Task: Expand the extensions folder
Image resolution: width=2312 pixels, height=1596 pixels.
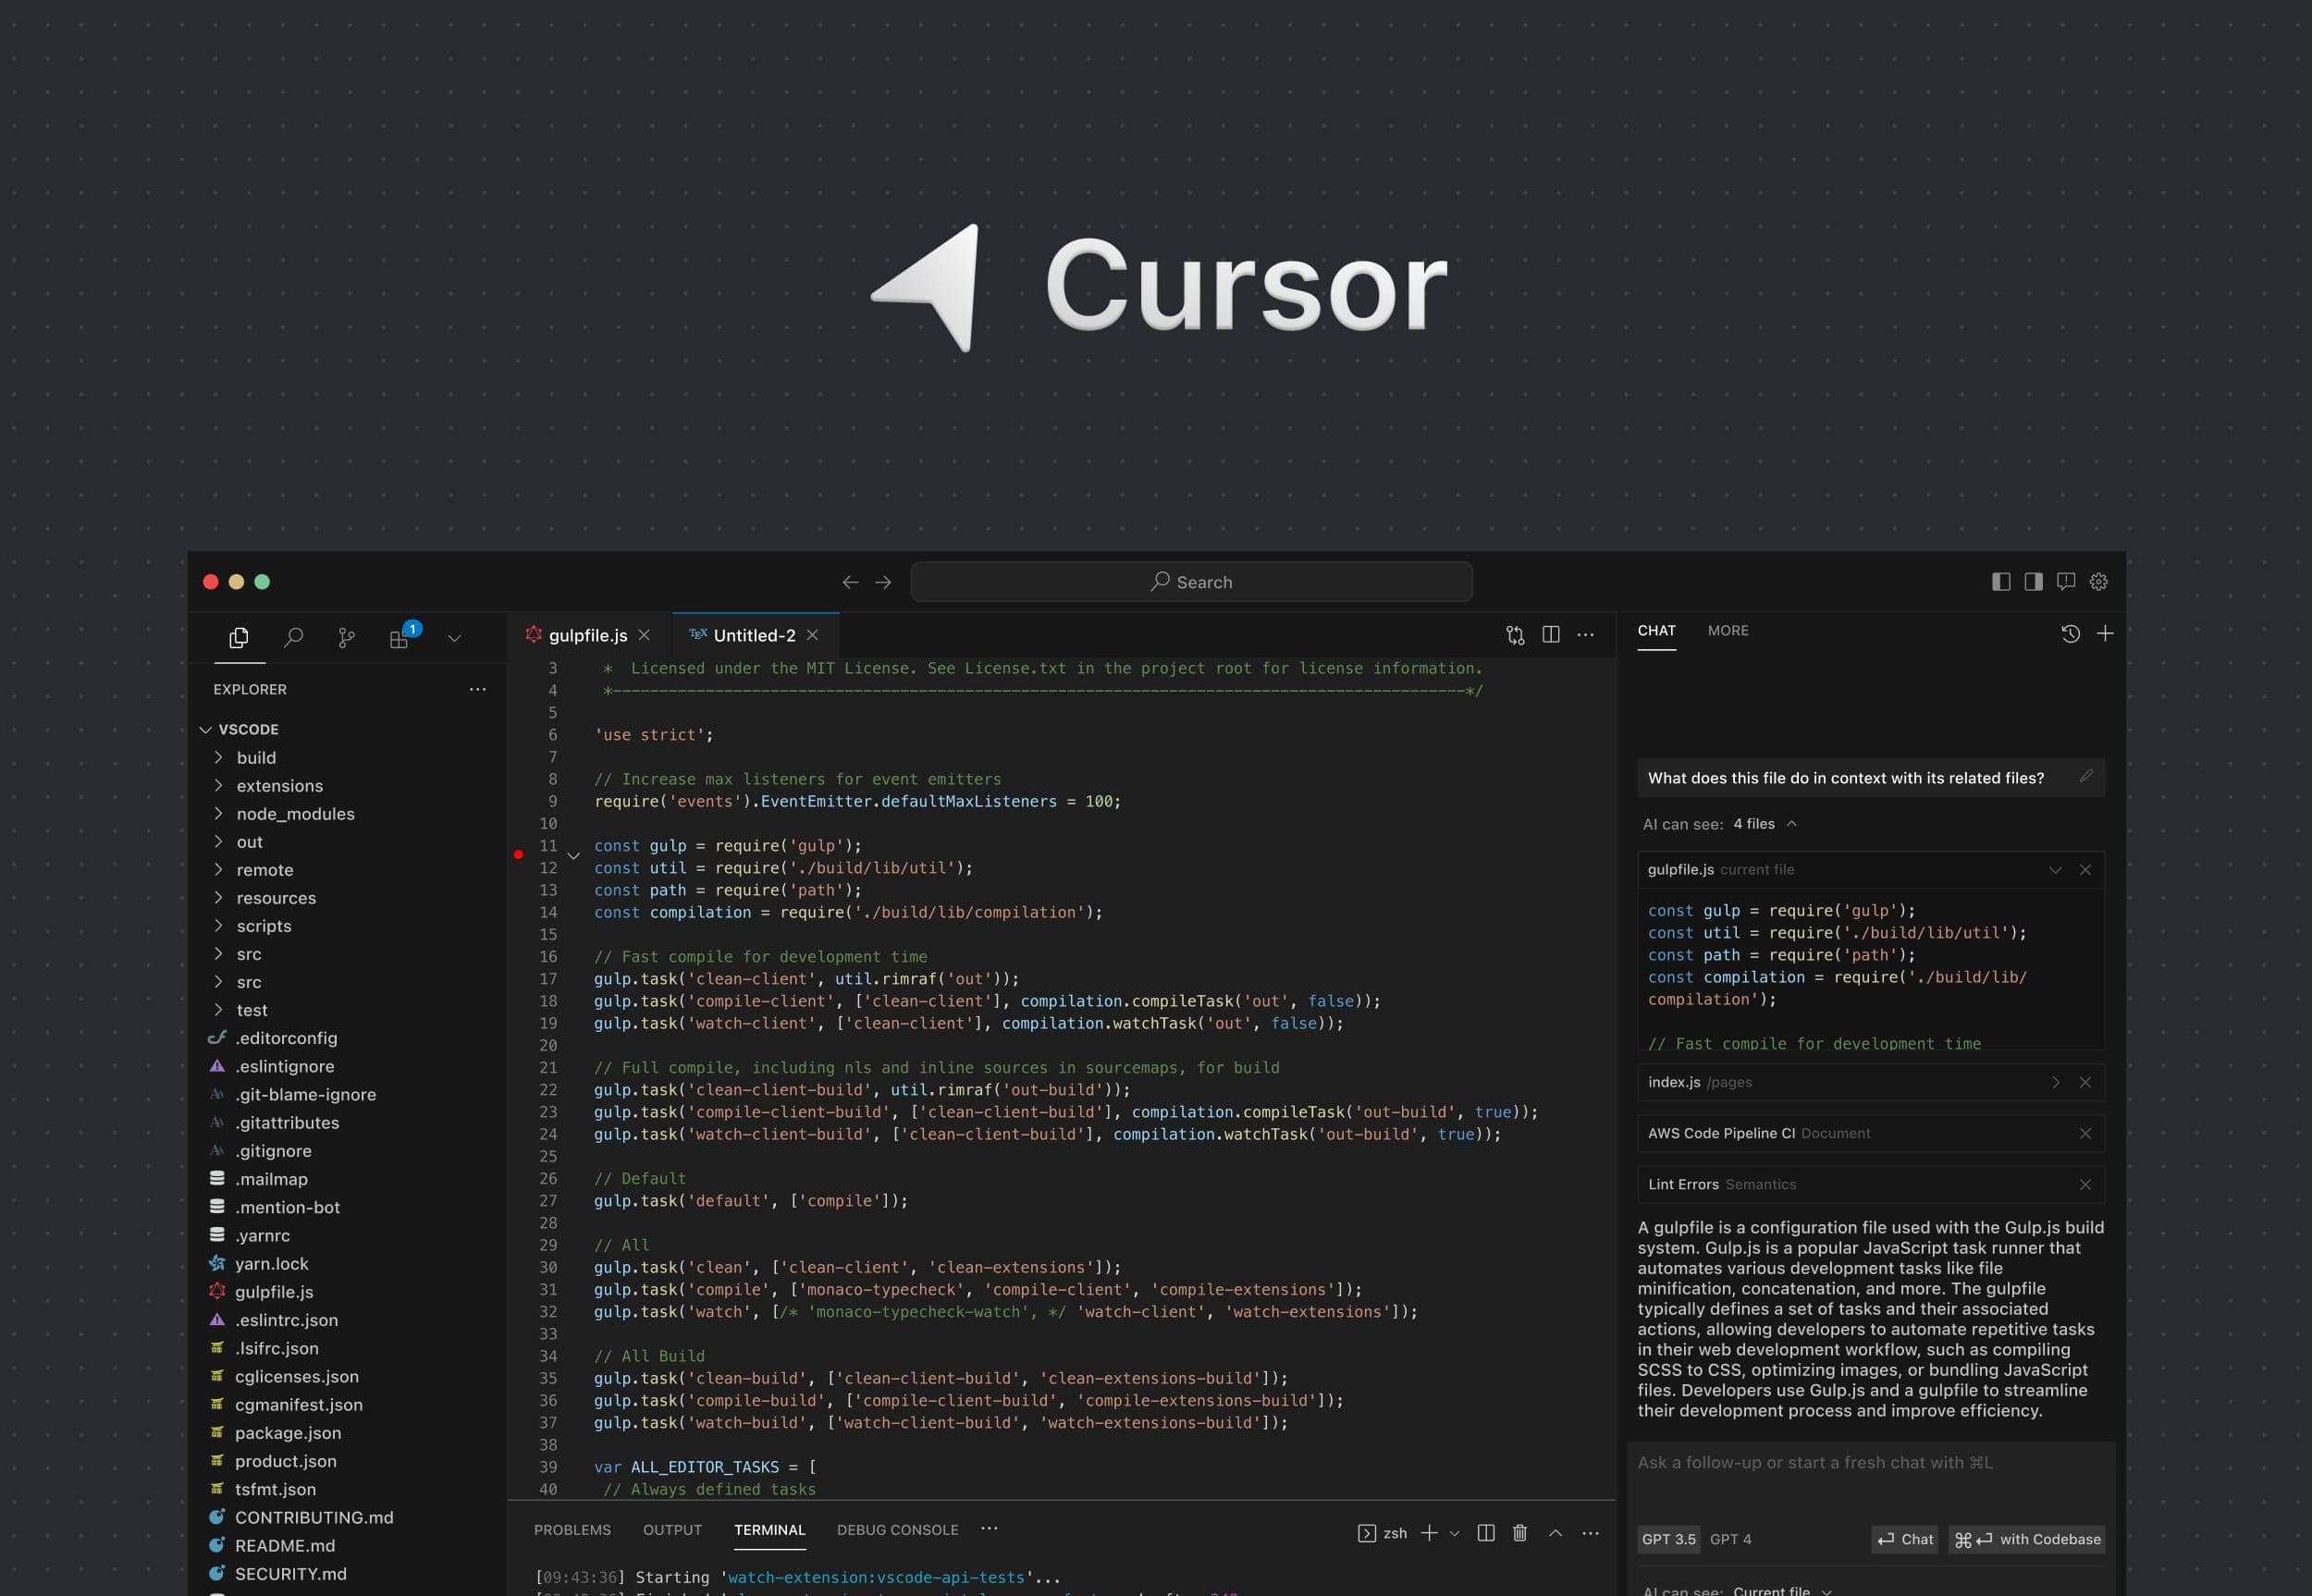Action: coord(218,785)
